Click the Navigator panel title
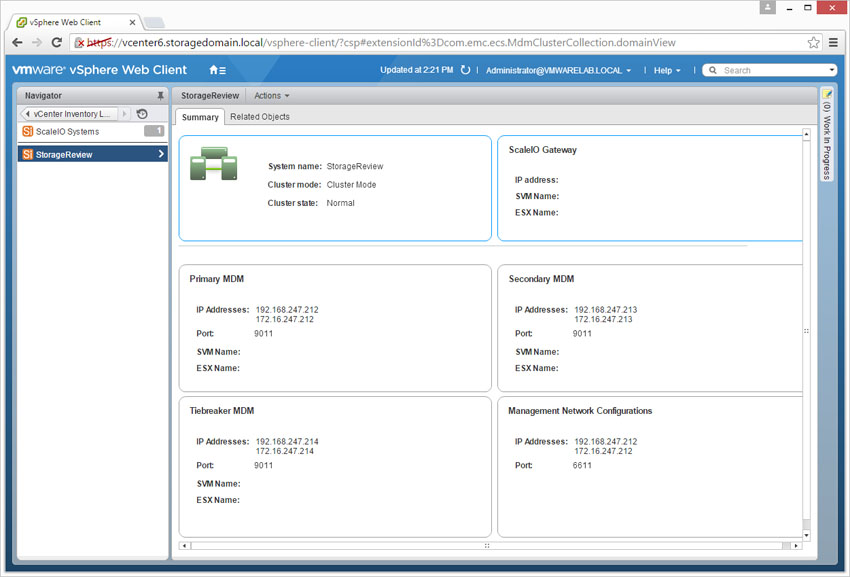Viewport: 850px width, 577px height. (x=43, y=95)
